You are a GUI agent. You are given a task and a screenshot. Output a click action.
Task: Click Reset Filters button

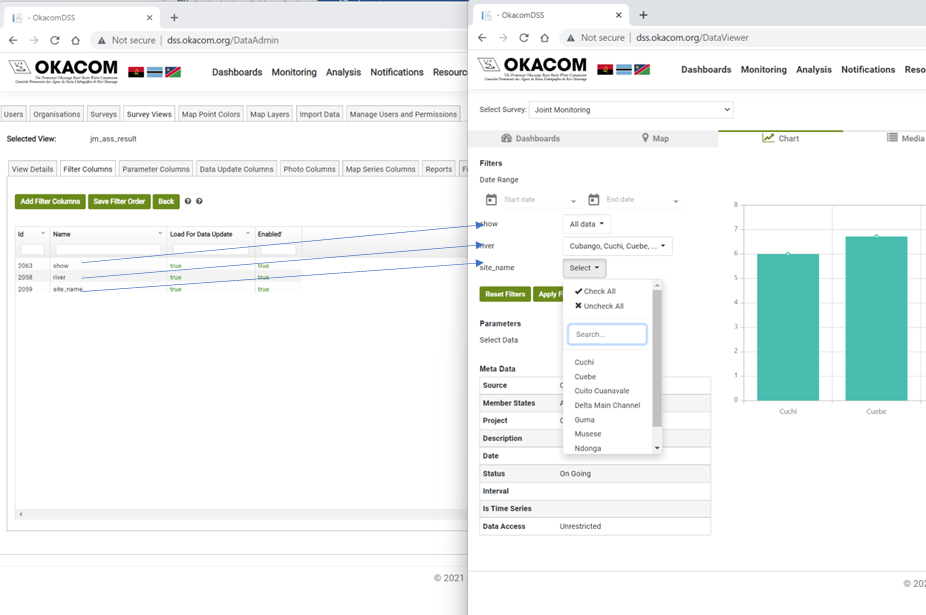coord(505,294)
